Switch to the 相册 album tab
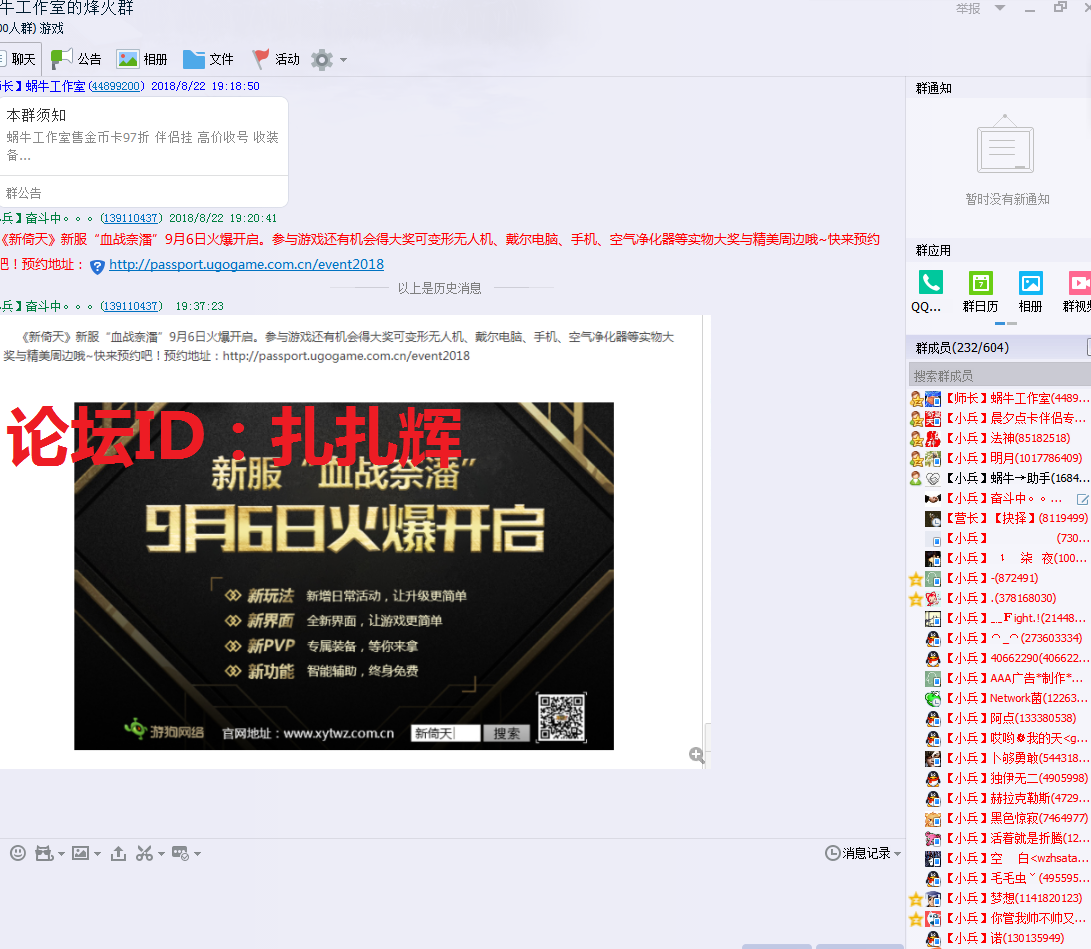Image resolution: width=1091 pixels, height=949 pixels. pos(142,59)
